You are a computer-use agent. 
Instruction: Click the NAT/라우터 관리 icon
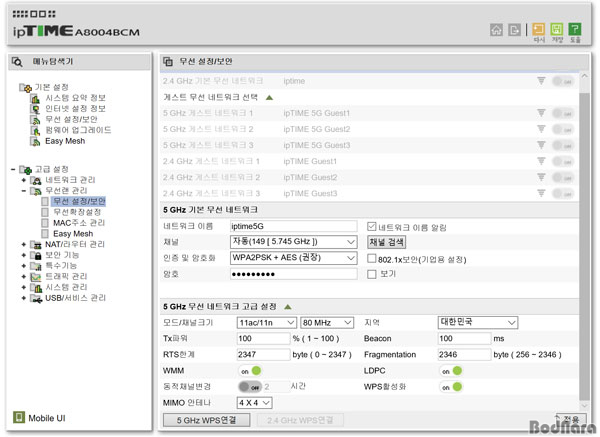pyautogui.click(x=36, y=244)
